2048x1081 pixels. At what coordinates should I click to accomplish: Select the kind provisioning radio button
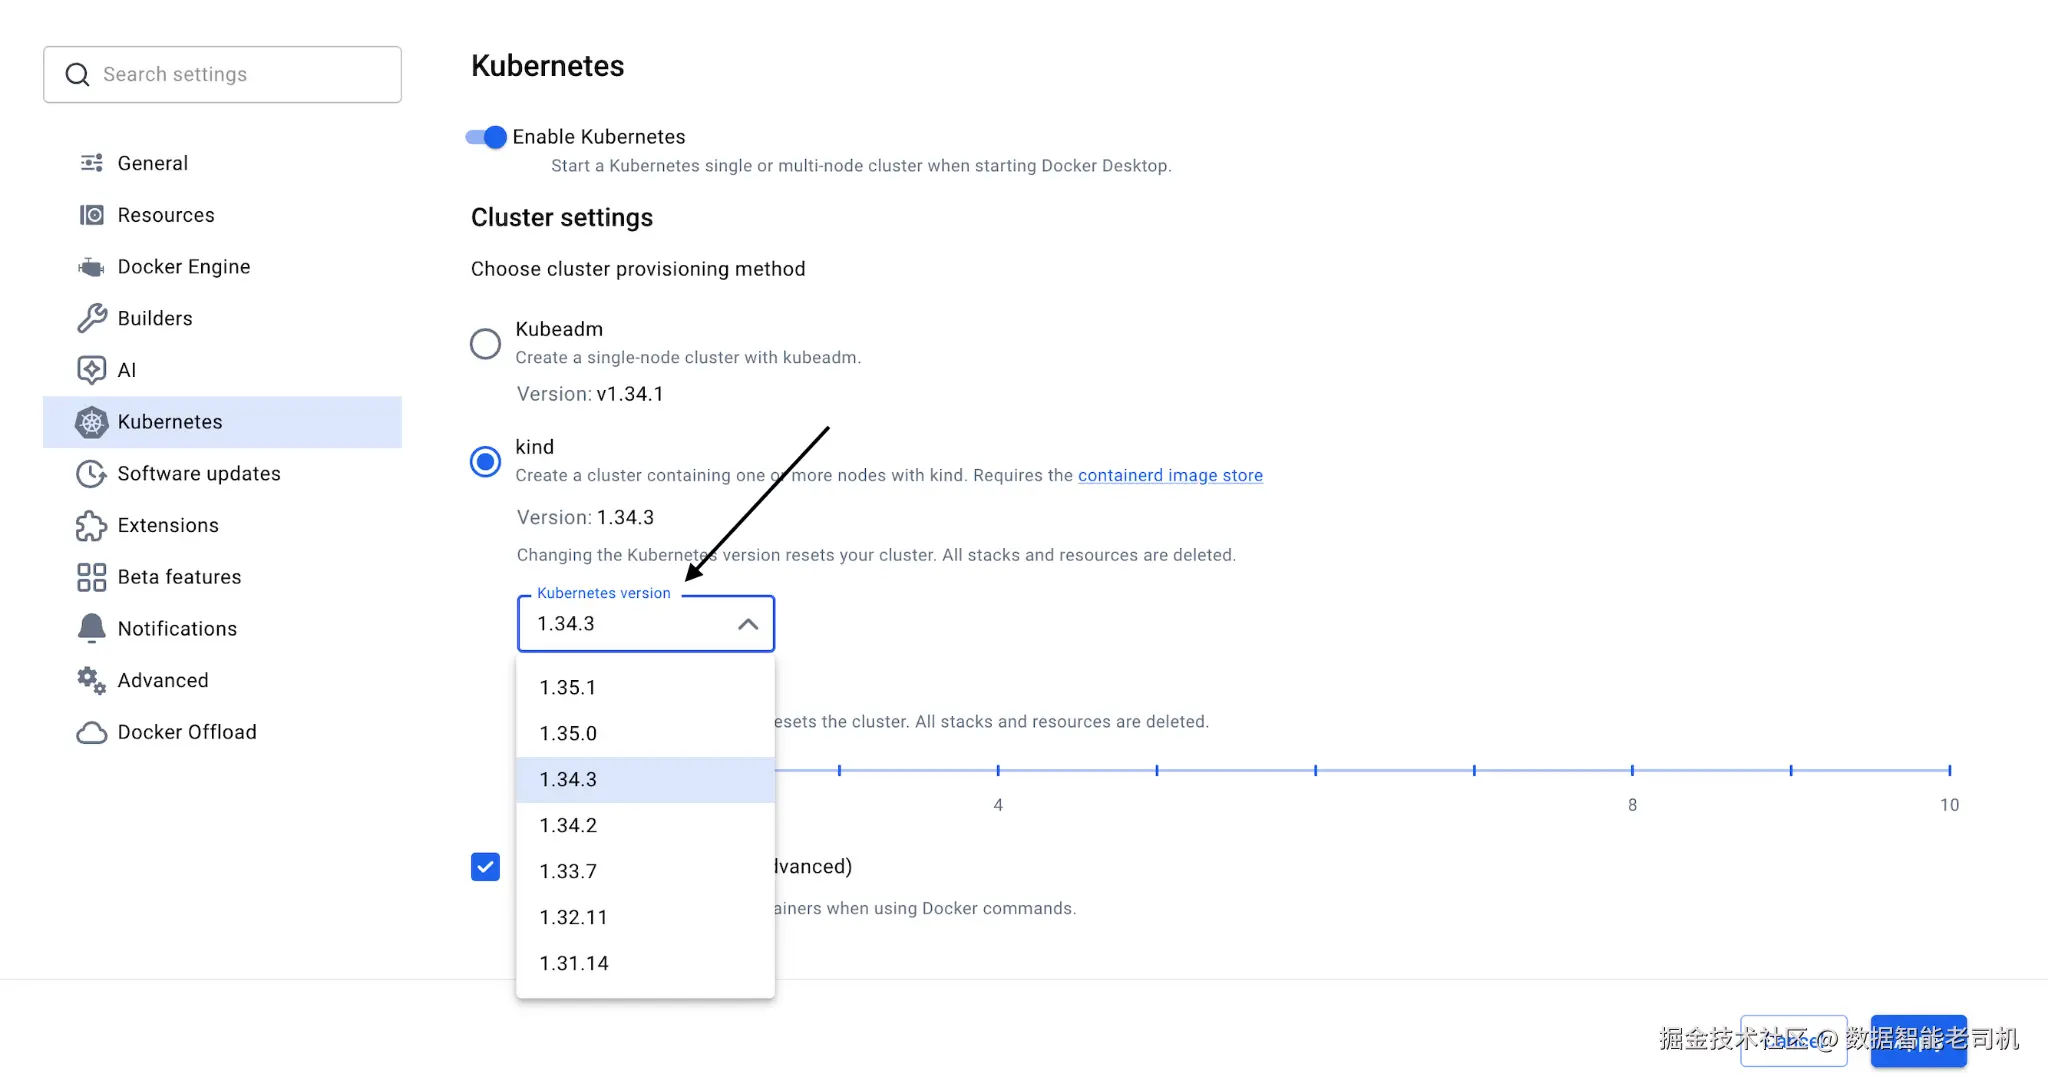pyautogui.click(x=485, y=462)
